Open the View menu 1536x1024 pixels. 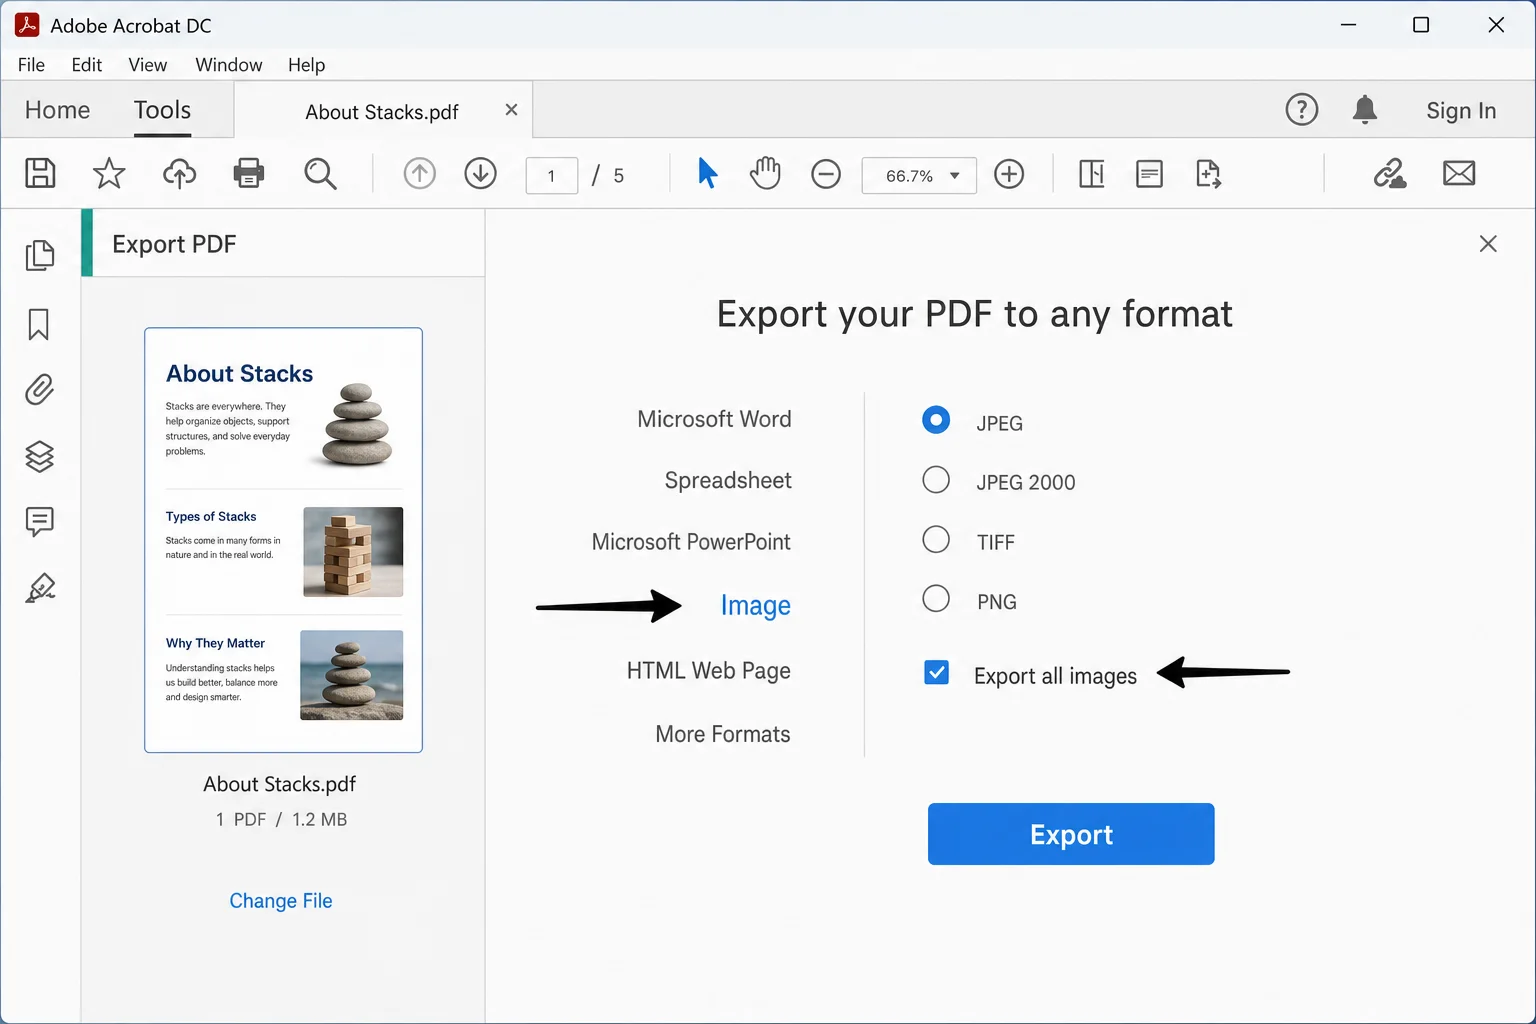point(148,65)
